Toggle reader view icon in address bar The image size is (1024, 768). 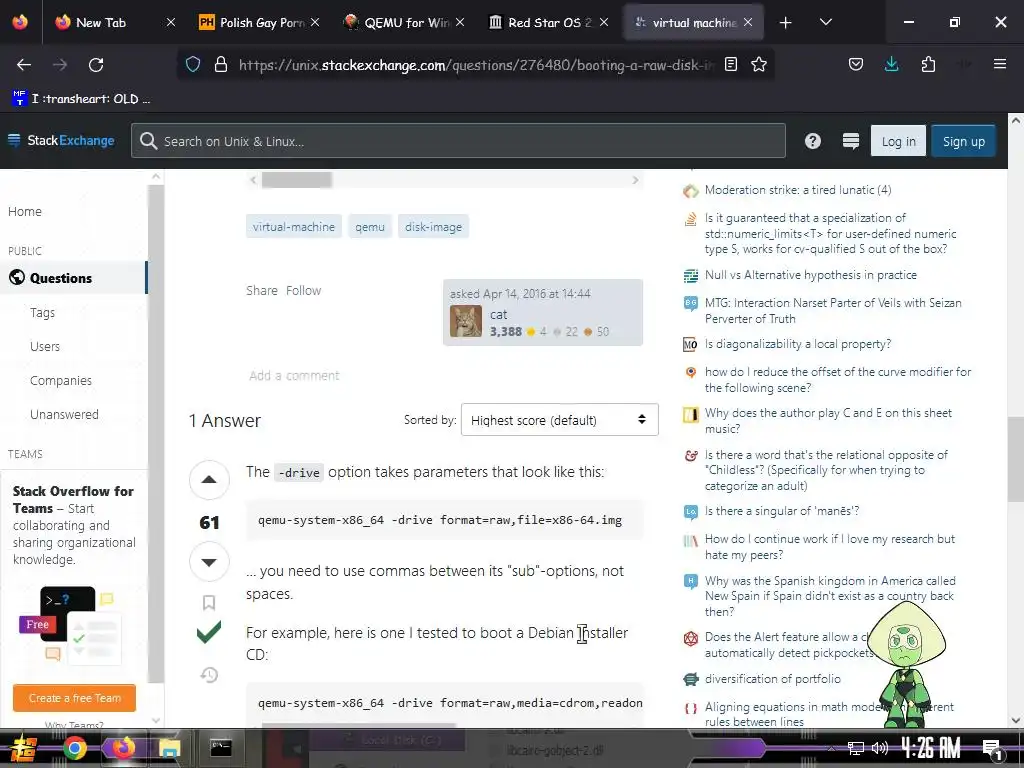(x=731, y=65)
